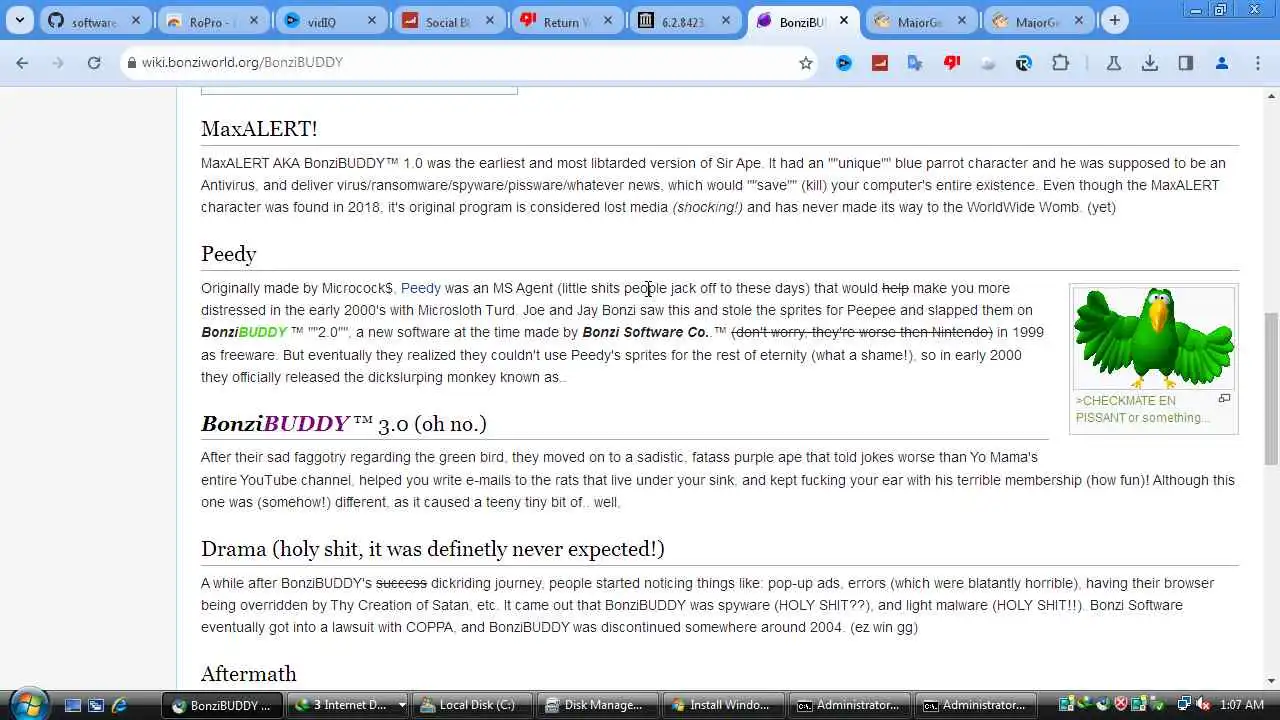Launch Internet Explorer from quick launch
The width and height of the screenshot is (1280, 720).
[120, 705]
